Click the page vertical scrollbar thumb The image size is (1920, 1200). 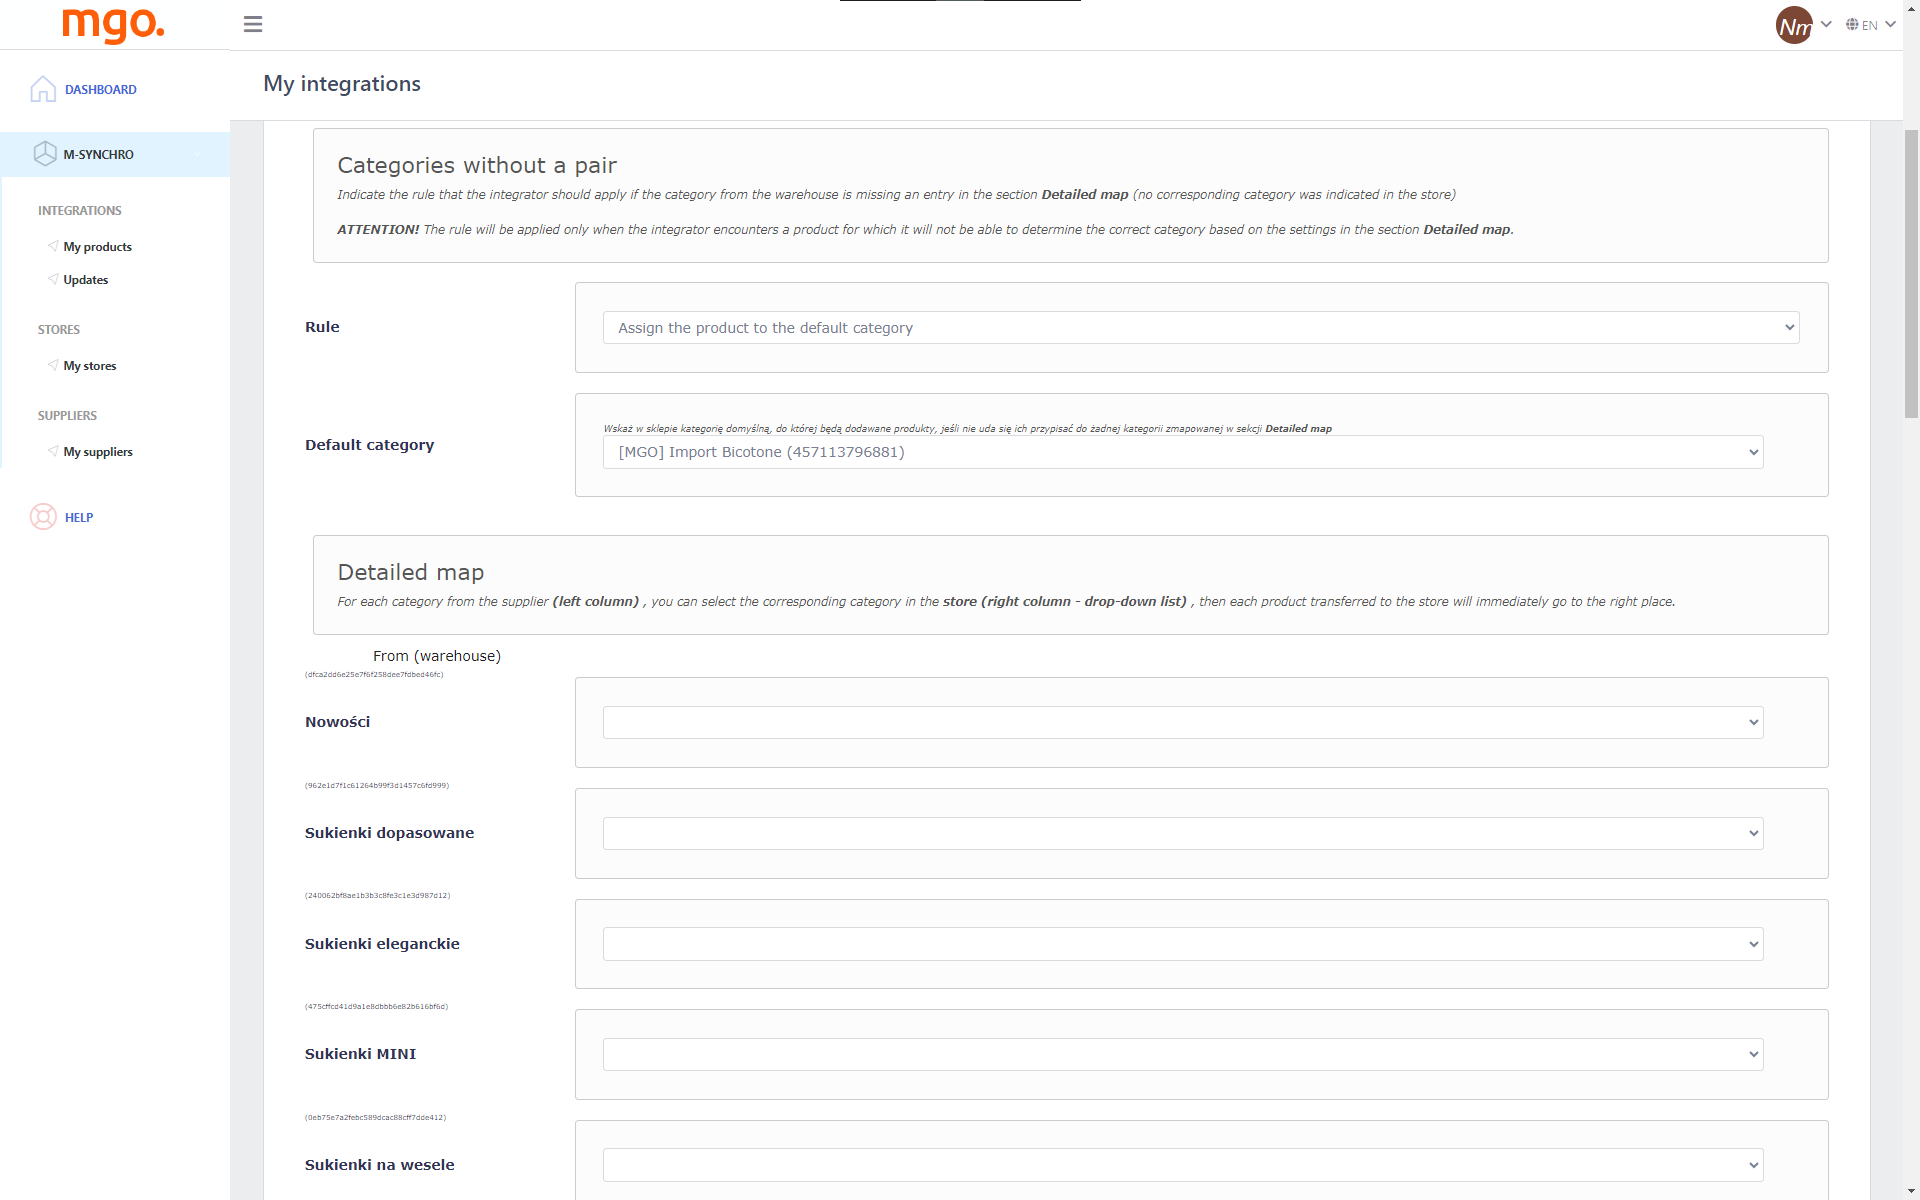pyautogui.click(x=1911, y=273)
